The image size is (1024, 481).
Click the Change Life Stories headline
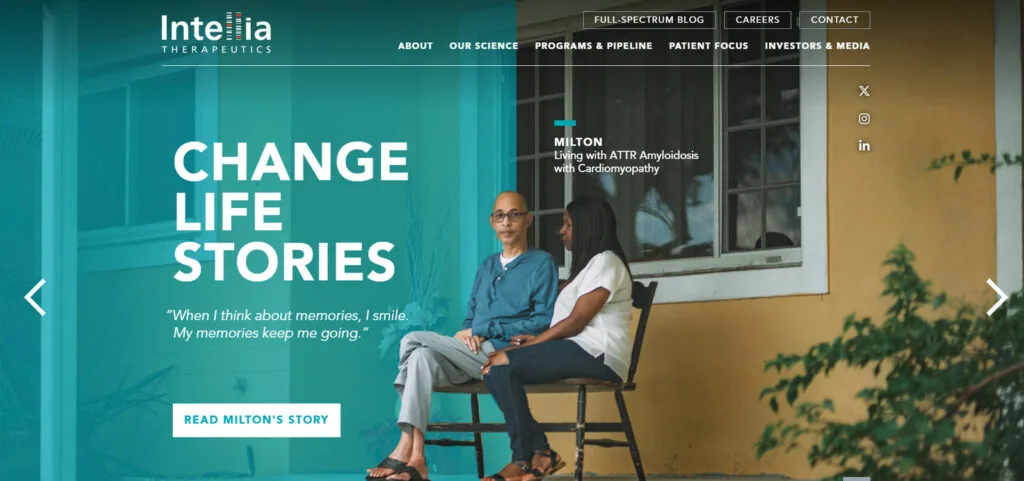pos(291,211)
